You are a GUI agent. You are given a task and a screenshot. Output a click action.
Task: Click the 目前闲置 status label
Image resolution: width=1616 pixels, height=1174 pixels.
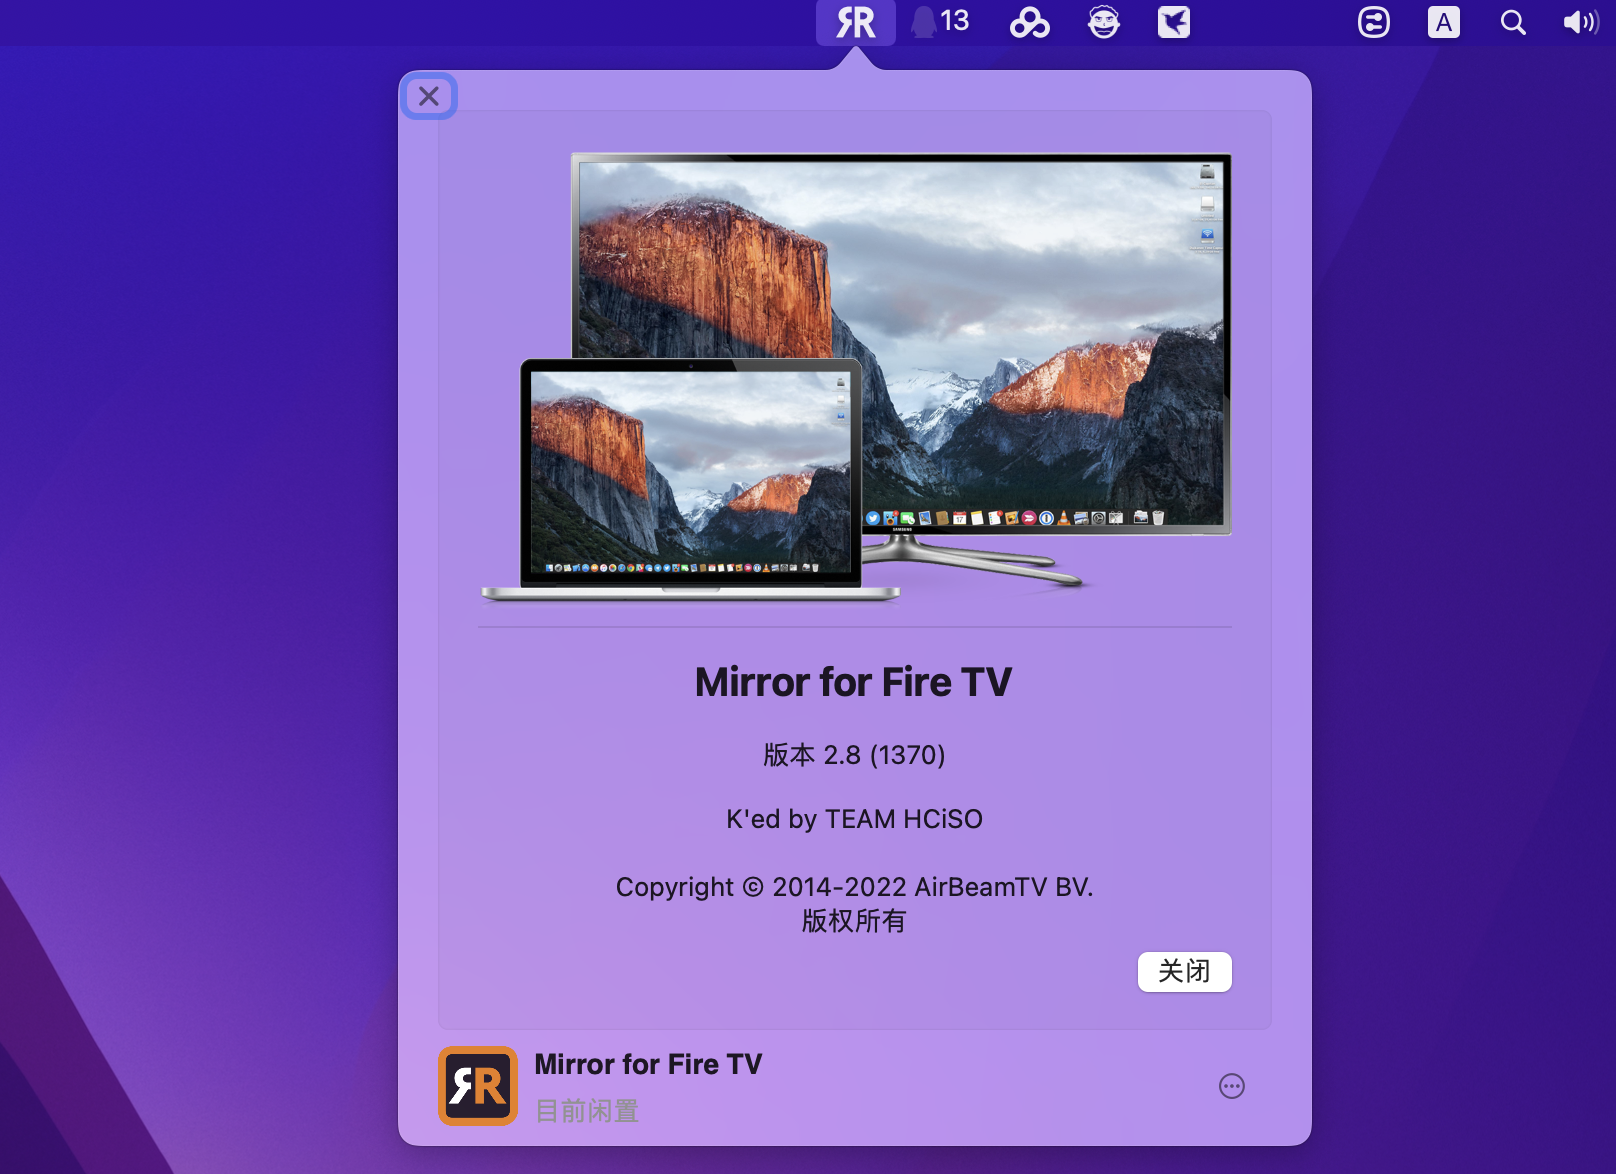point(587,1111)
